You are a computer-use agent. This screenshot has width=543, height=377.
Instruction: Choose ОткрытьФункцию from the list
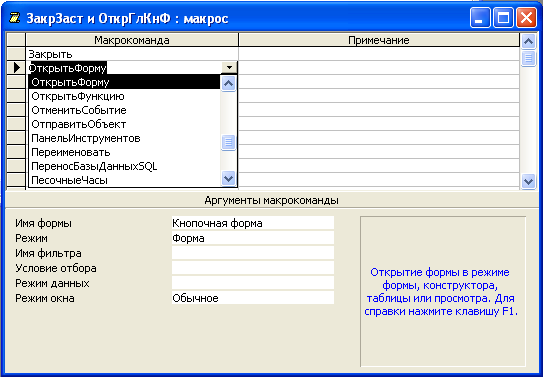tap(124, 96)
